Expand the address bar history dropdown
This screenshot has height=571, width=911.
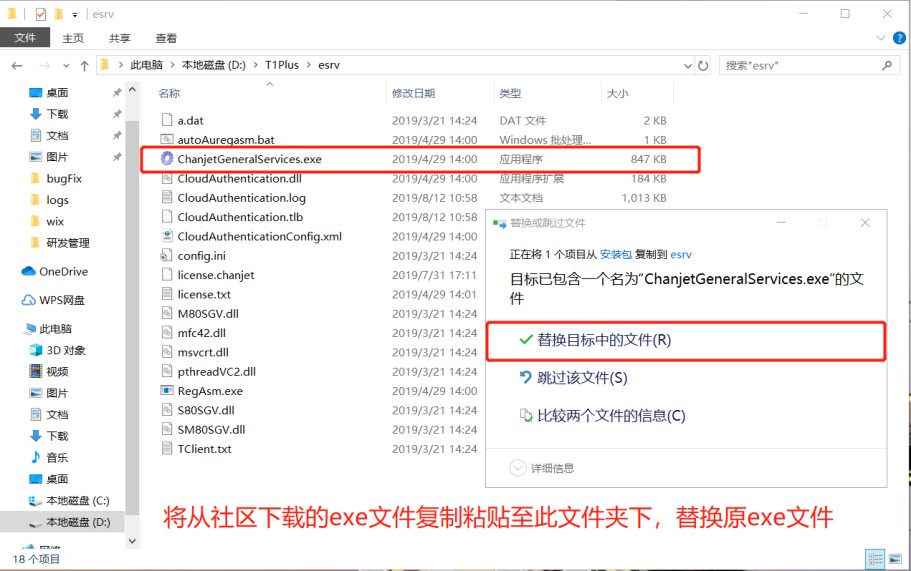tap(687, 66)
